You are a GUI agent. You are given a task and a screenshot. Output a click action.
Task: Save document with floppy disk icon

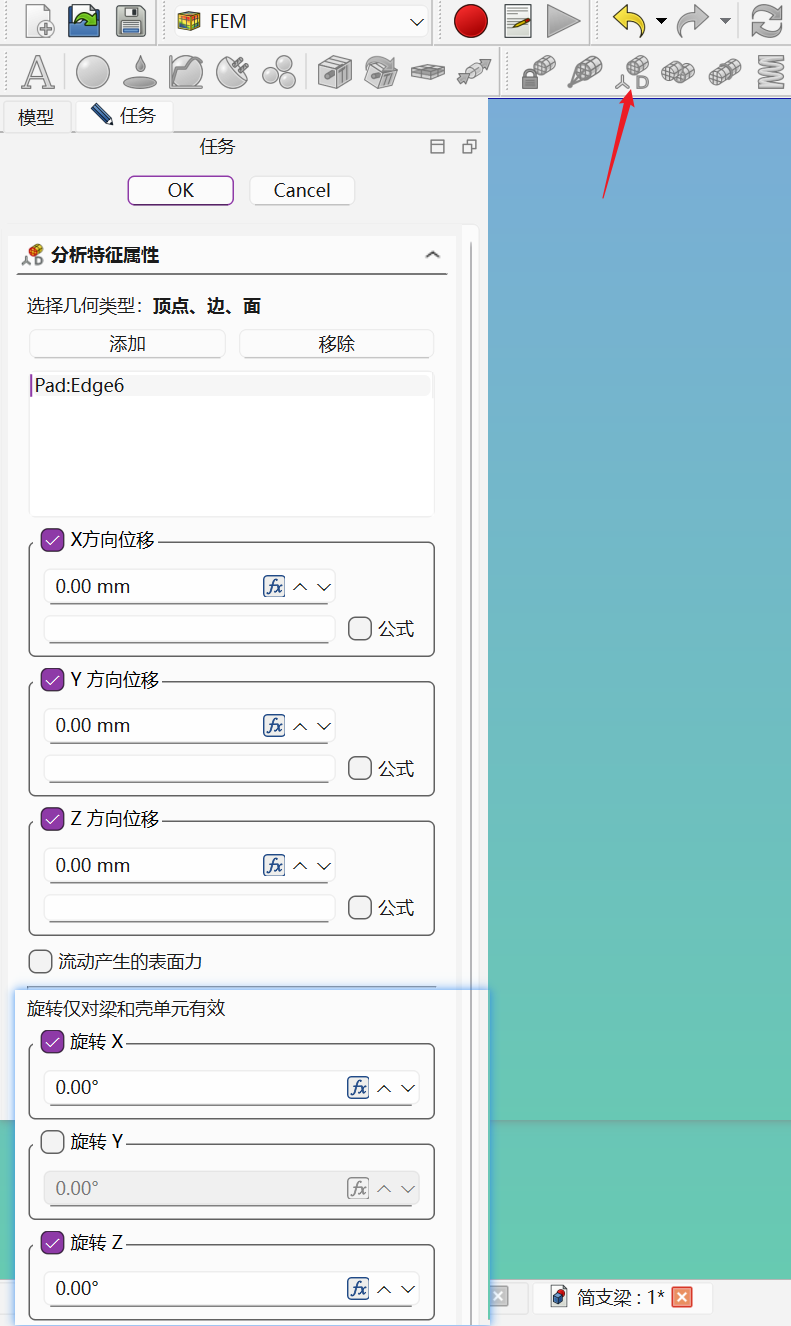[x=130, y=21]
